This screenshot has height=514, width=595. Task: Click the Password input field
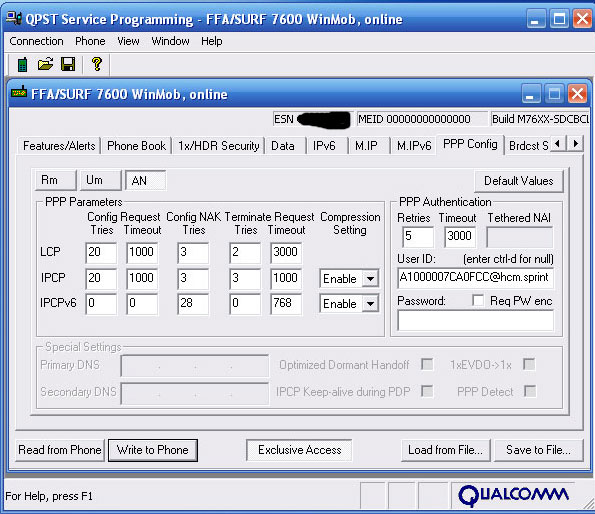pos(475,320)
